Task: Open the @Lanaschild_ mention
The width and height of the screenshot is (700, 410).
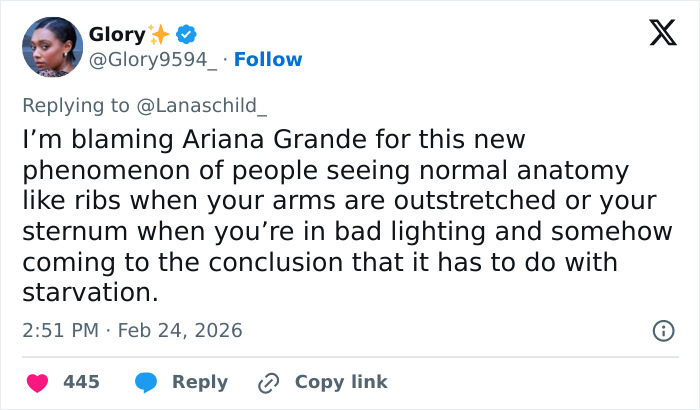Action: click(209, 105)
